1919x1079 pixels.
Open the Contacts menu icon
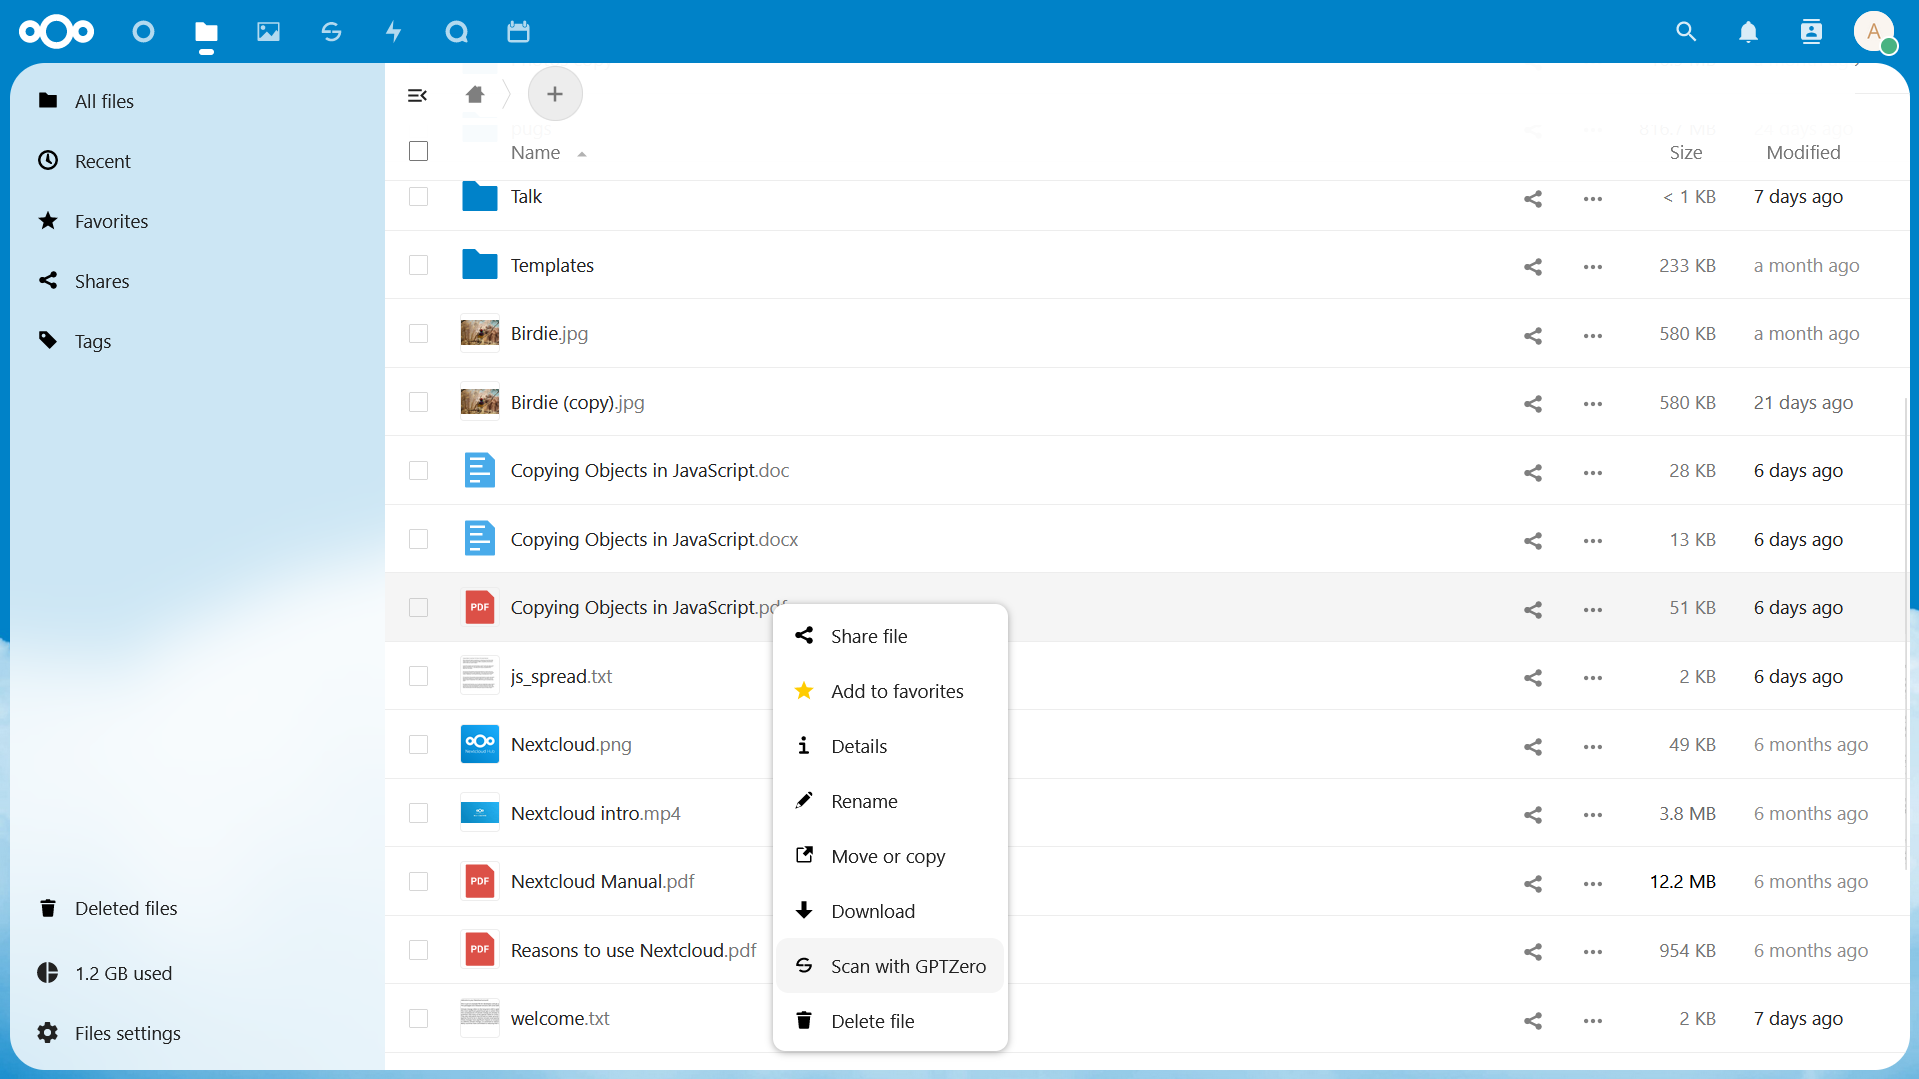tap(1811, 32)
